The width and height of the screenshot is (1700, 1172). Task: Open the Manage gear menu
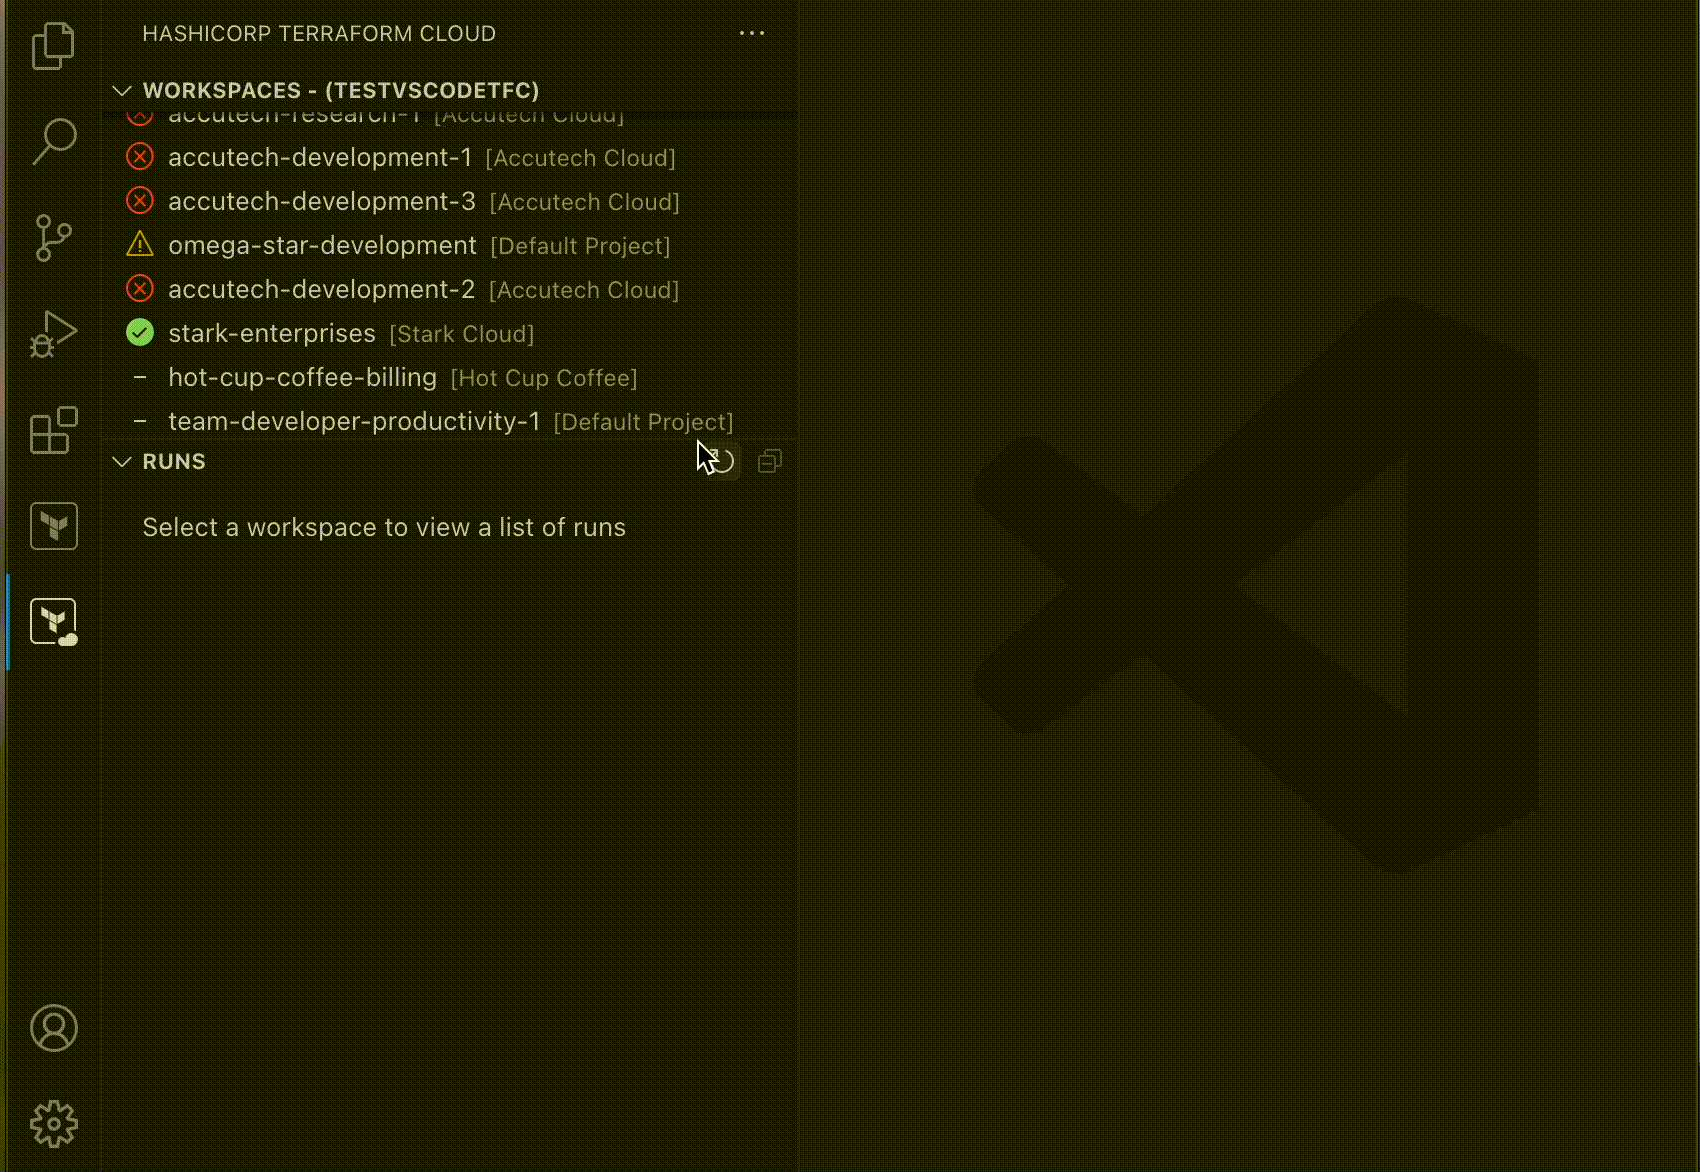pos(53,1124)
